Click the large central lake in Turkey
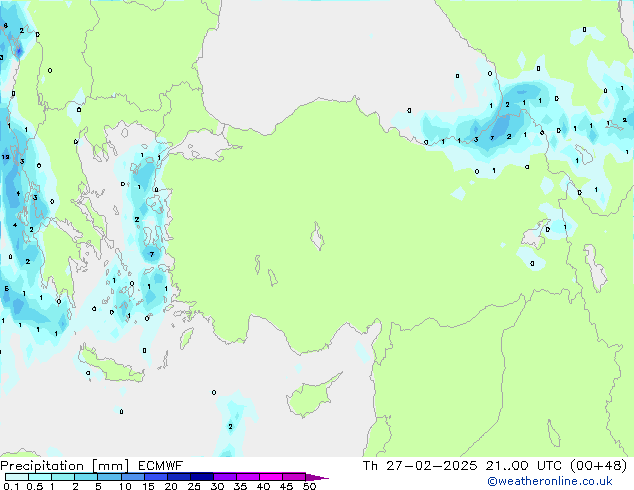Viewport: 634px width, 490px height. tap(317, 237)
